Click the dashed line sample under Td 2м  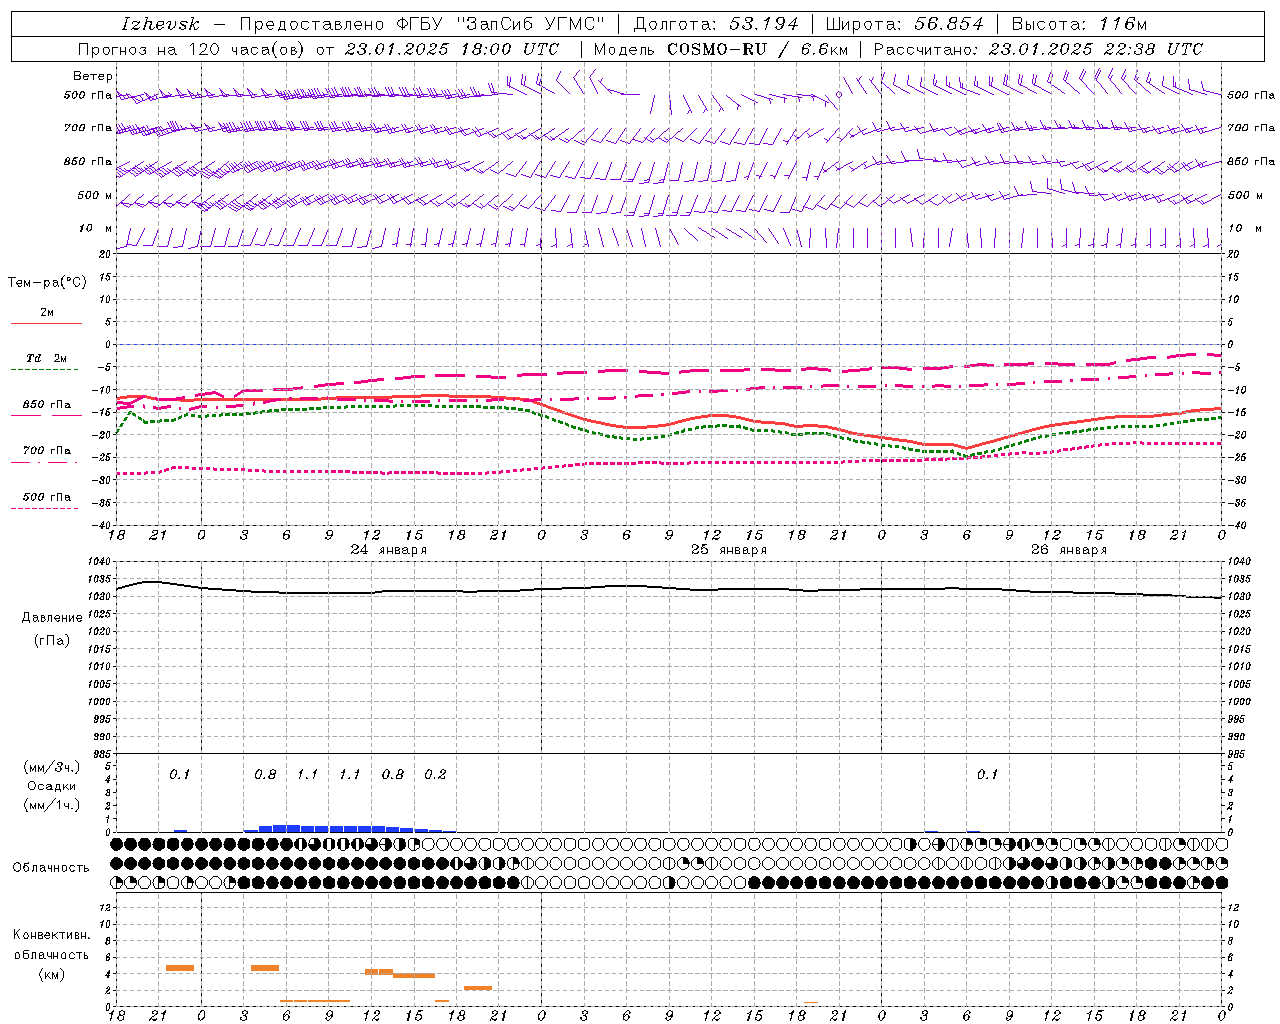coord(45,370)
